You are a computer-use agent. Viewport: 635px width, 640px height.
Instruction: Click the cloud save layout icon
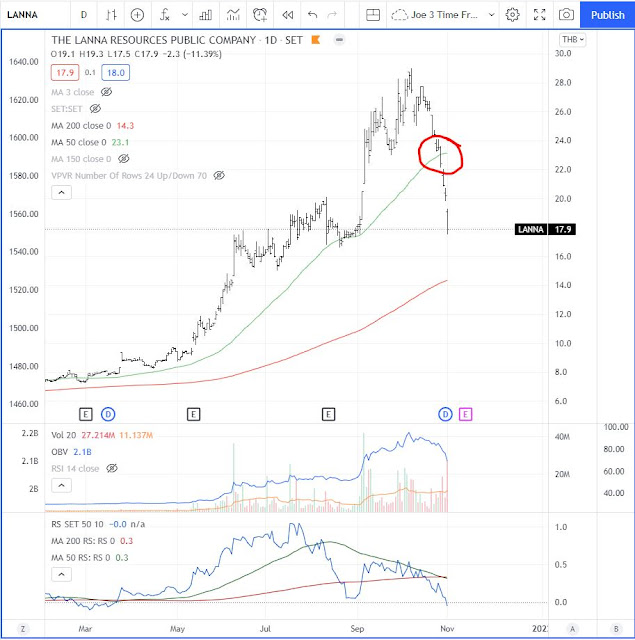(x=399, y=15)
